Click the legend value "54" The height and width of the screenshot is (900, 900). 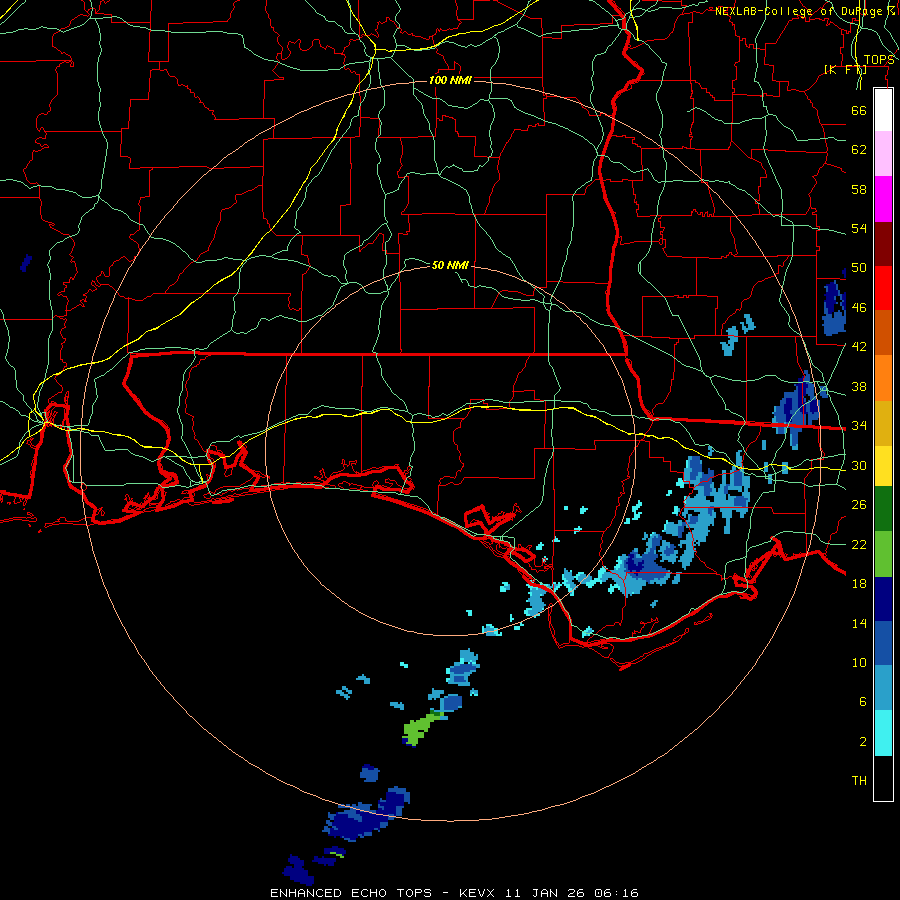859,228
